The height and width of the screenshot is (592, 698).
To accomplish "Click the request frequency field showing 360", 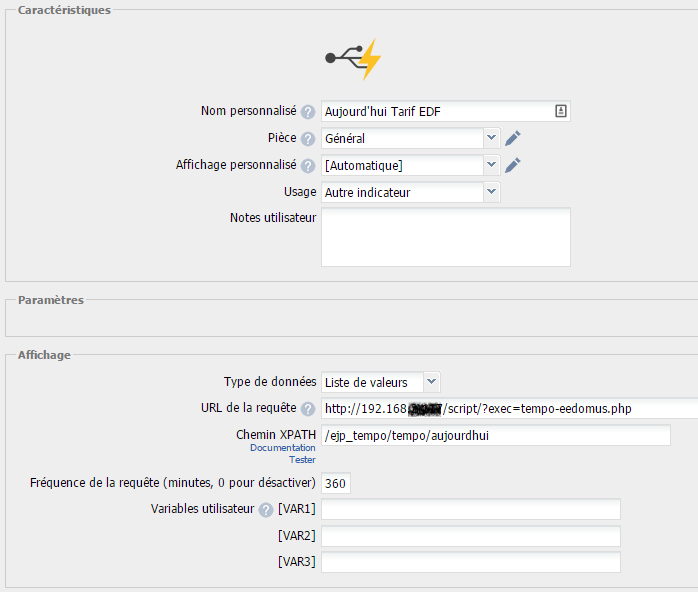I will click(336, 483).
